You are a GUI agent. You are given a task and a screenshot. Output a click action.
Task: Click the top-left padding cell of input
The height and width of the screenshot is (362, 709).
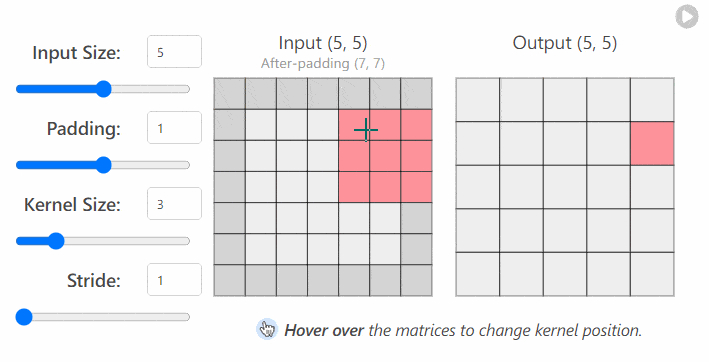pyautogui.click(x=230, y=94)
